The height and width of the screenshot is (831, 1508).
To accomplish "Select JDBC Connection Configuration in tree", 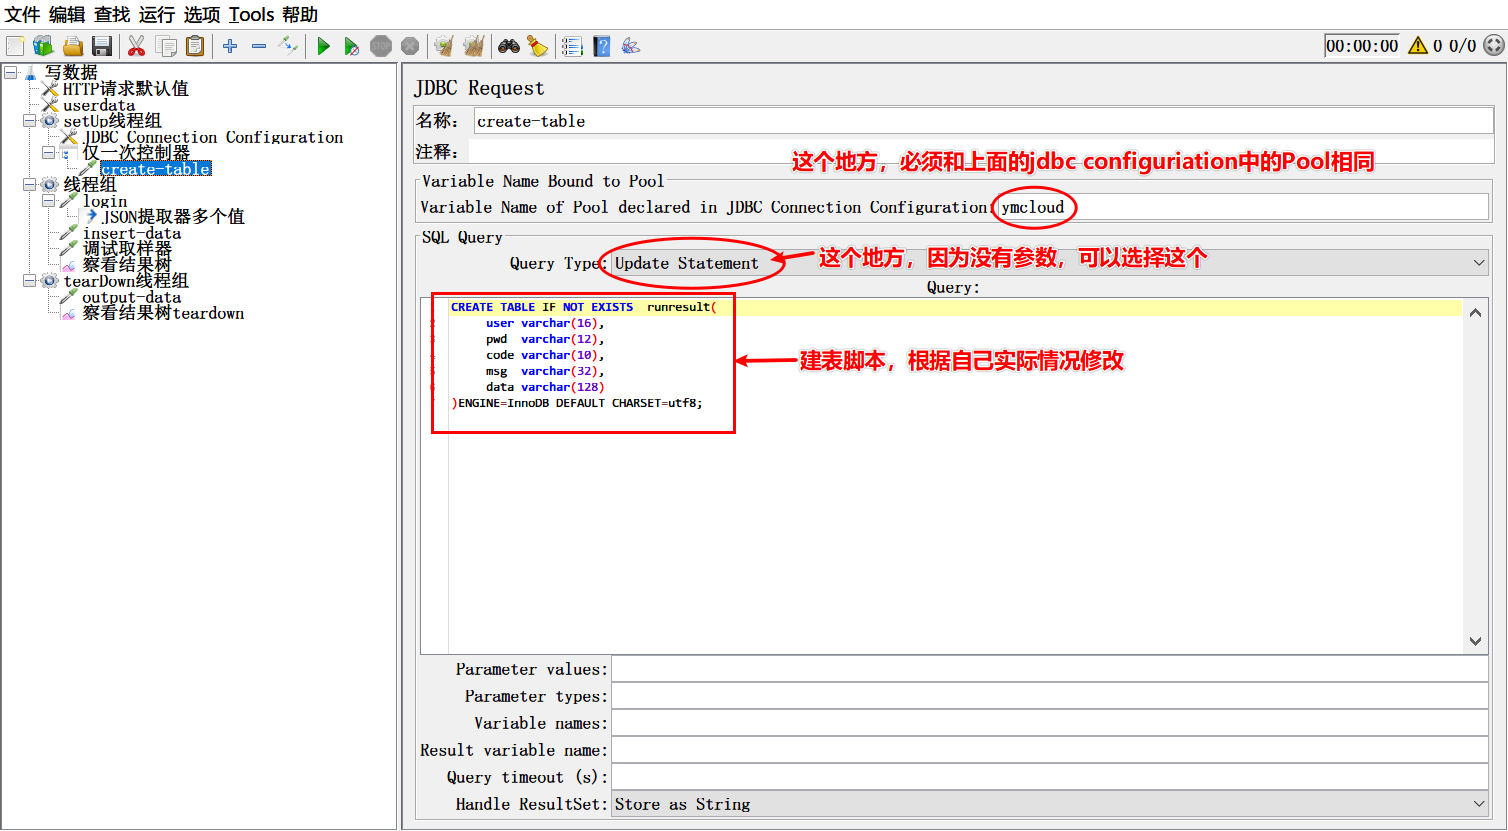I will tap(213, 137).
